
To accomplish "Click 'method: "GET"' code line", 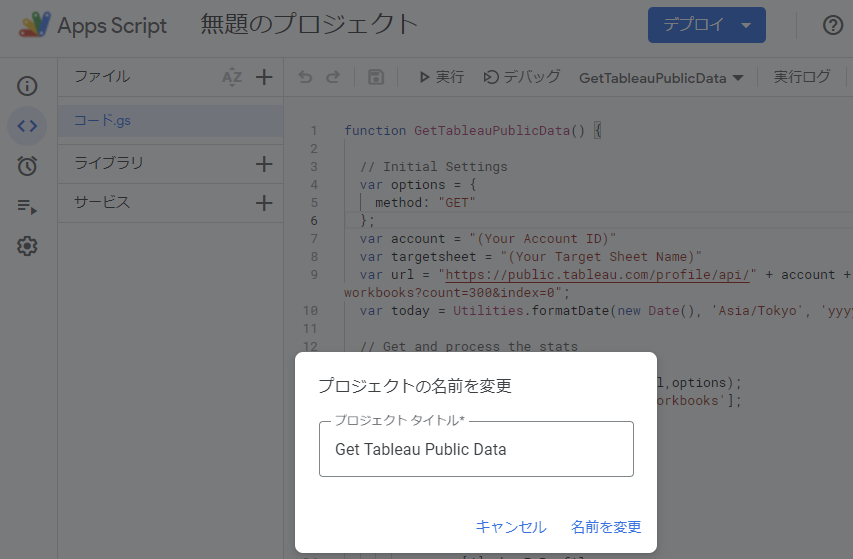I will [425, 203].
